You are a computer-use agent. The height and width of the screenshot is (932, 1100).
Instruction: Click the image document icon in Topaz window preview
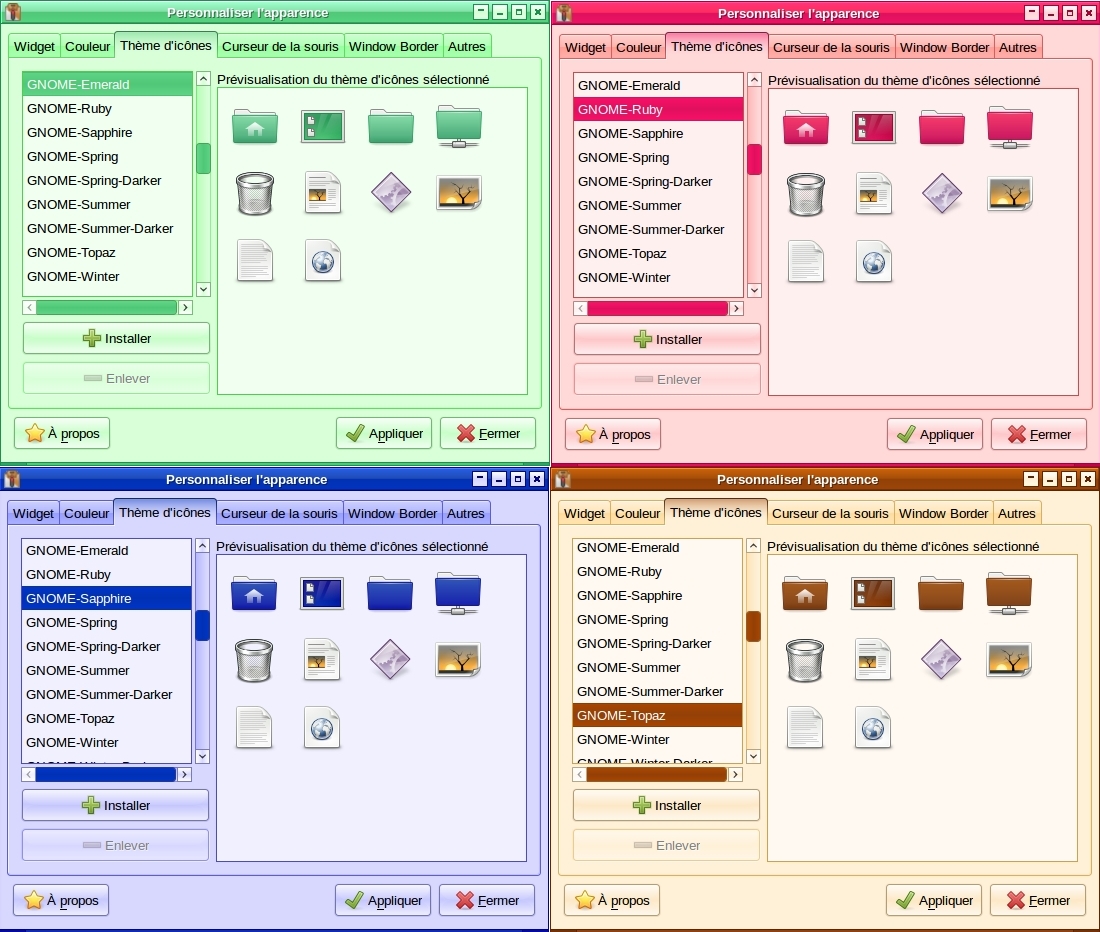tap(873, 660)
